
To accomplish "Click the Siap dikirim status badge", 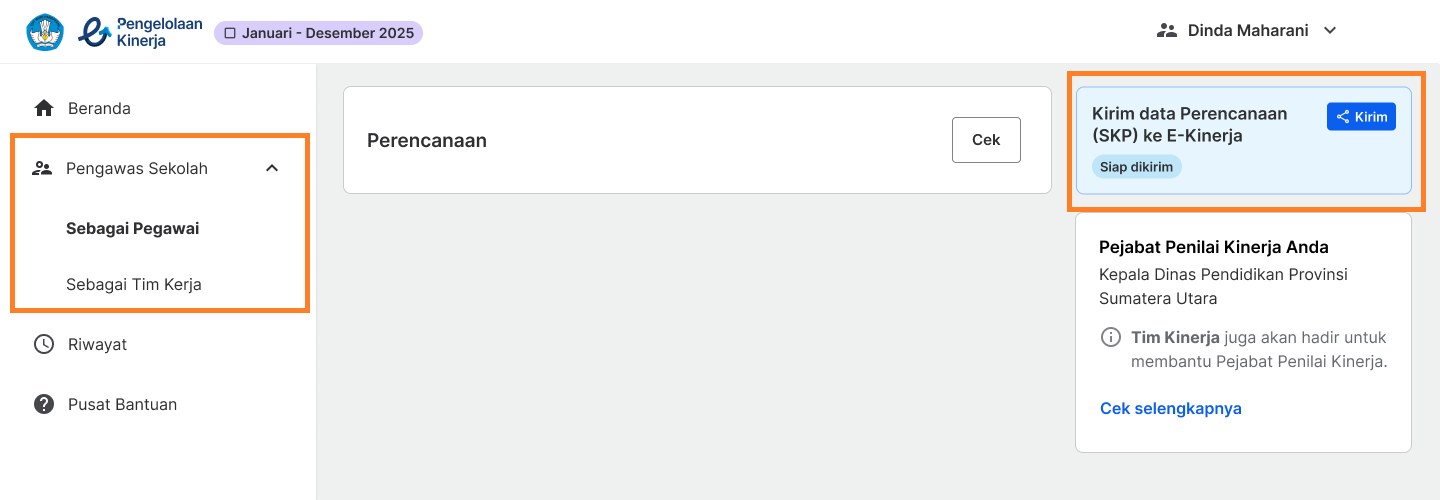I will (x=1136, y=167).
